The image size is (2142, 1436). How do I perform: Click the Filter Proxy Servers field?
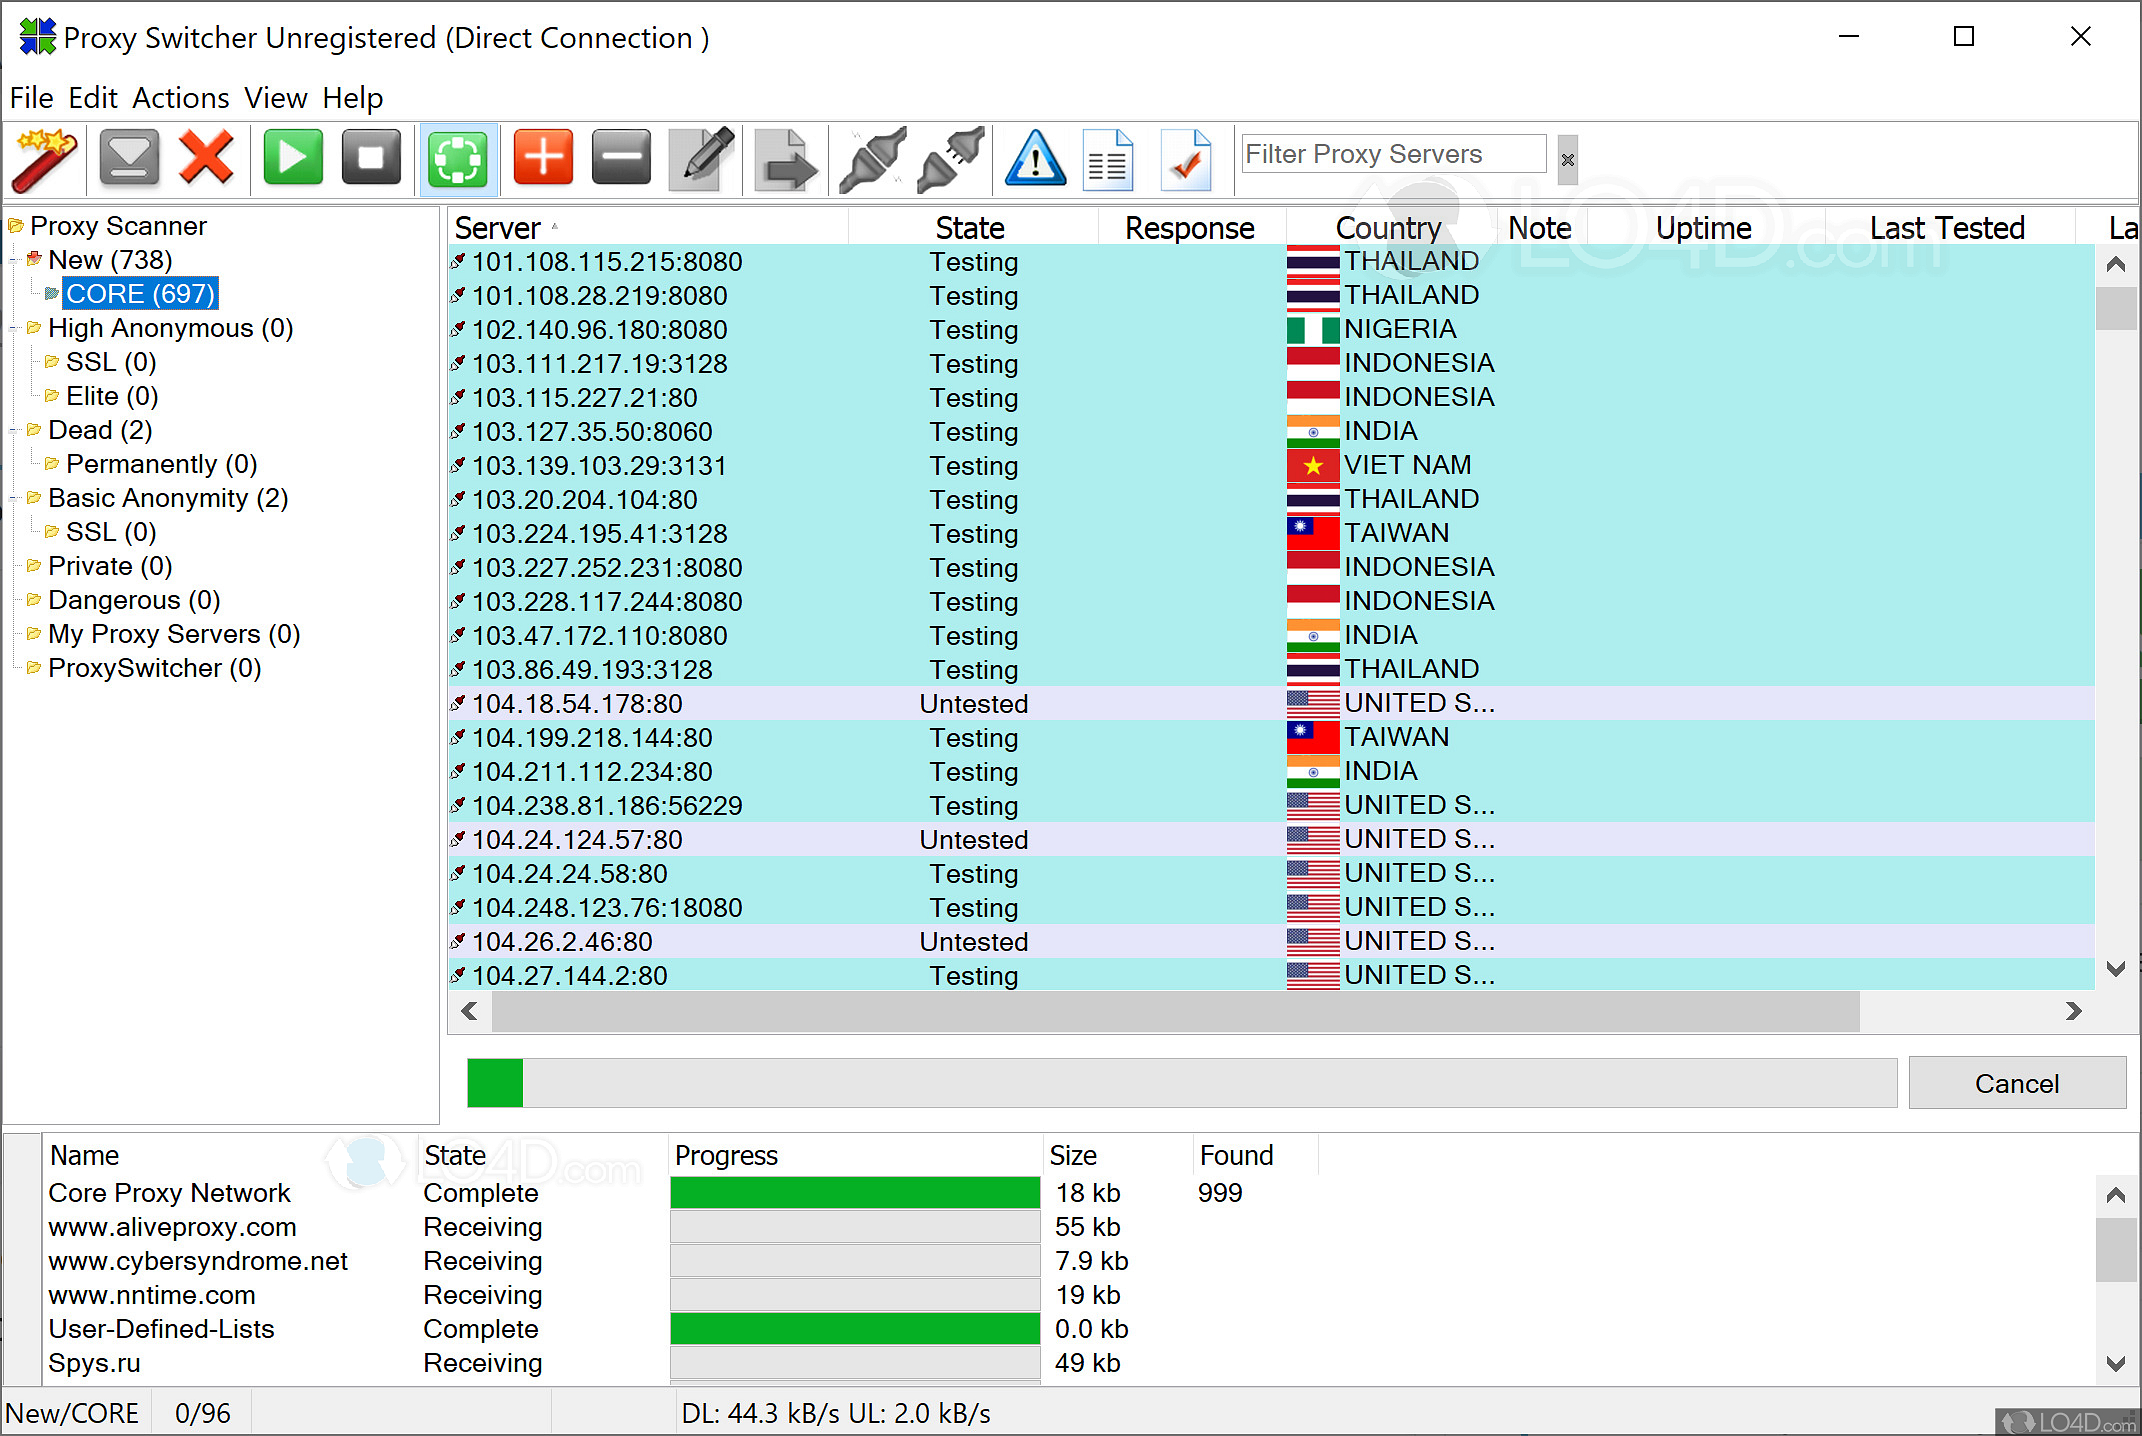1392,155
